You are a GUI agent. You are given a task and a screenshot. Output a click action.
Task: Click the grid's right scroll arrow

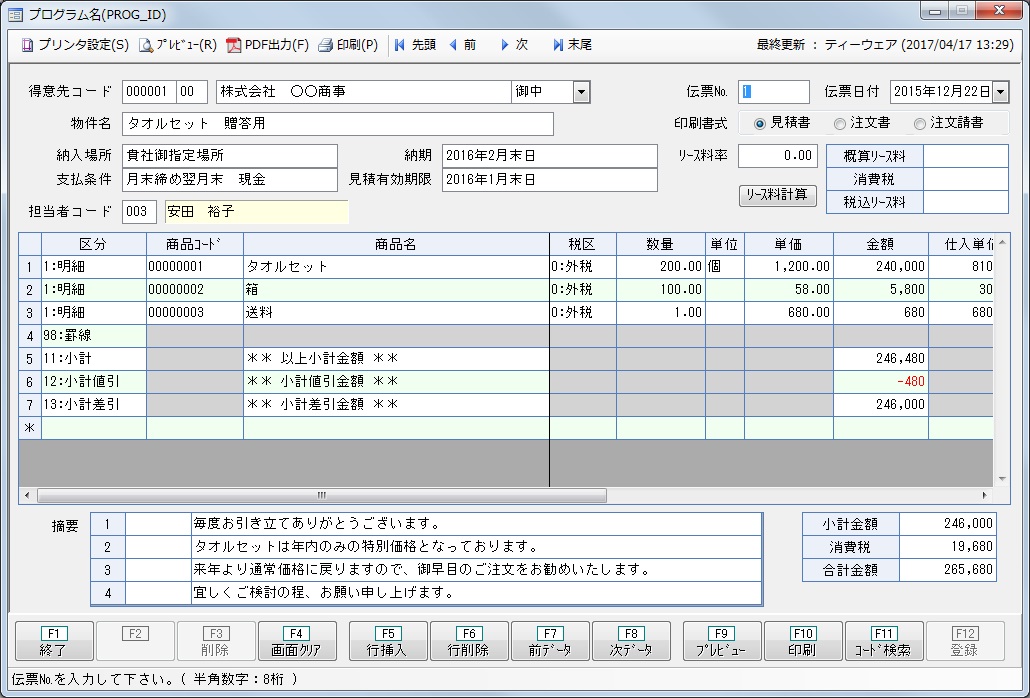984,495
